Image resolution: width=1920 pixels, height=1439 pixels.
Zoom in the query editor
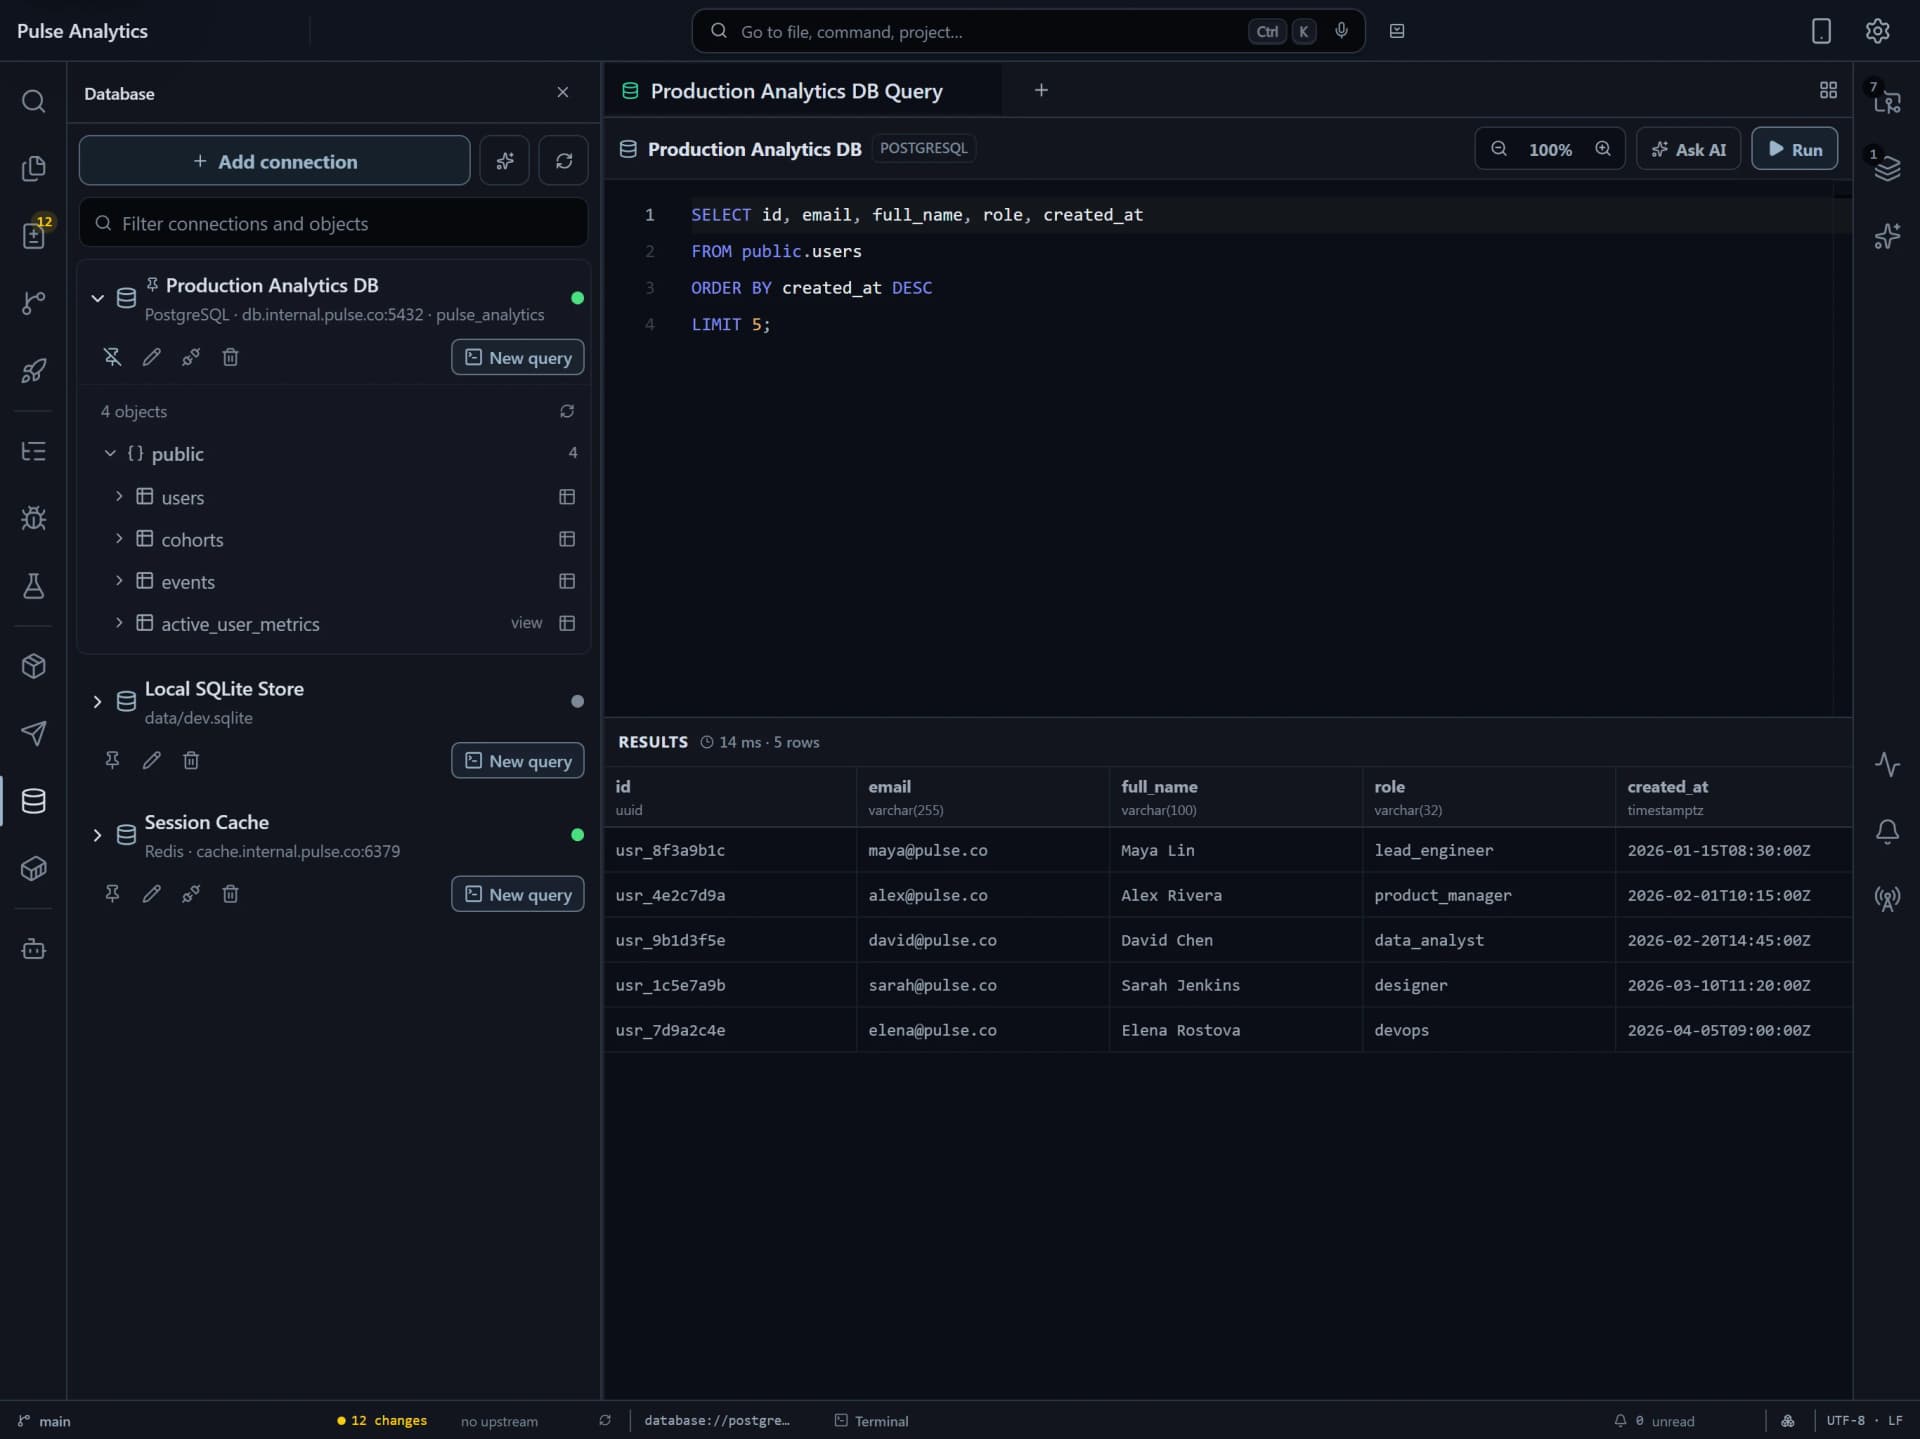pos(1603,149)
